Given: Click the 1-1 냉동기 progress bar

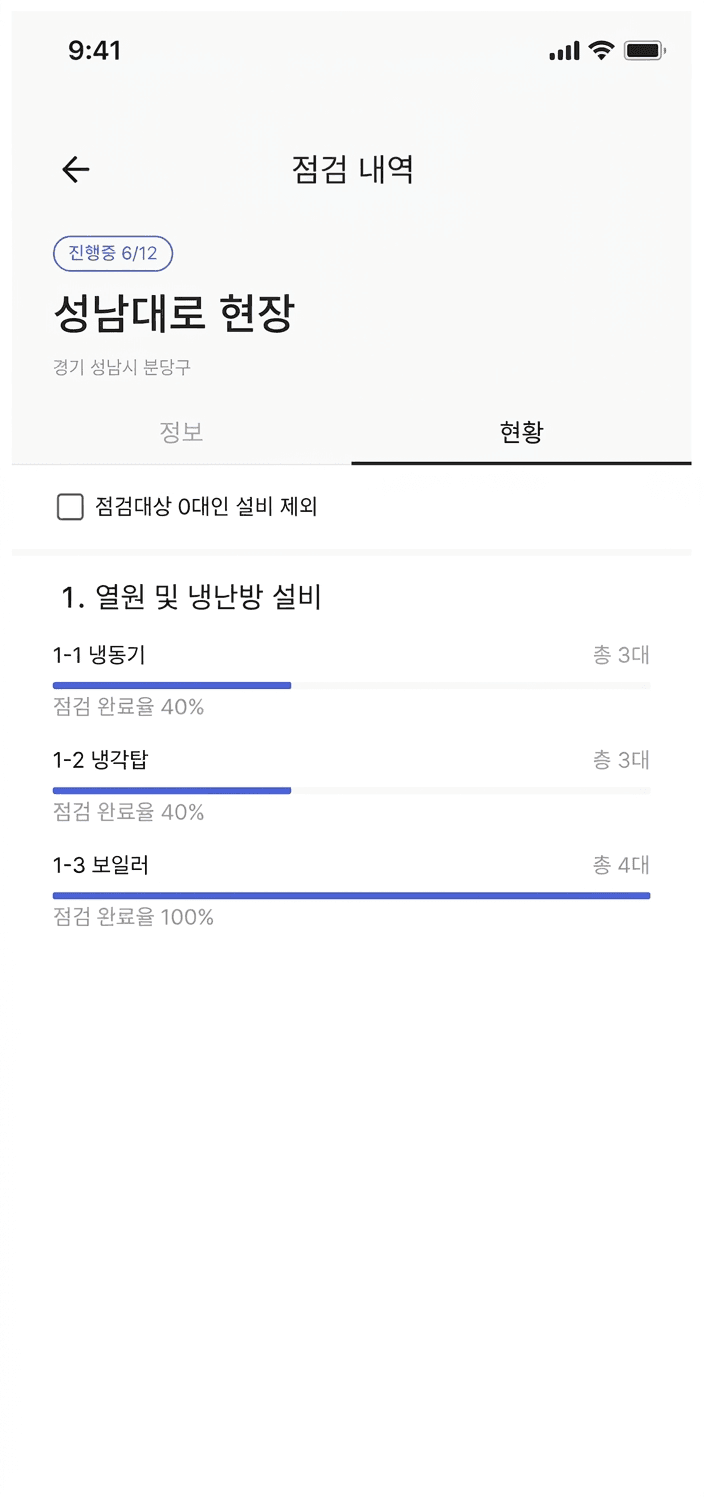Looking at the screenshot, I should [351, 685].
